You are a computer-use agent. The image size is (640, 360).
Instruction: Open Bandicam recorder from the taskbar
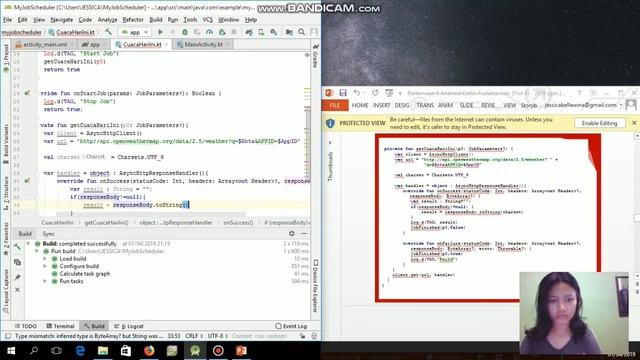point(218,351)
